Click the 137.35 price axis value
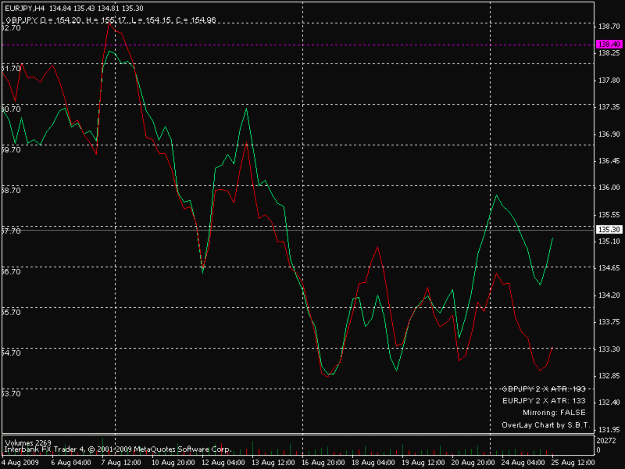This screenshot has height=469, width=625. click(x=609, y=107)
